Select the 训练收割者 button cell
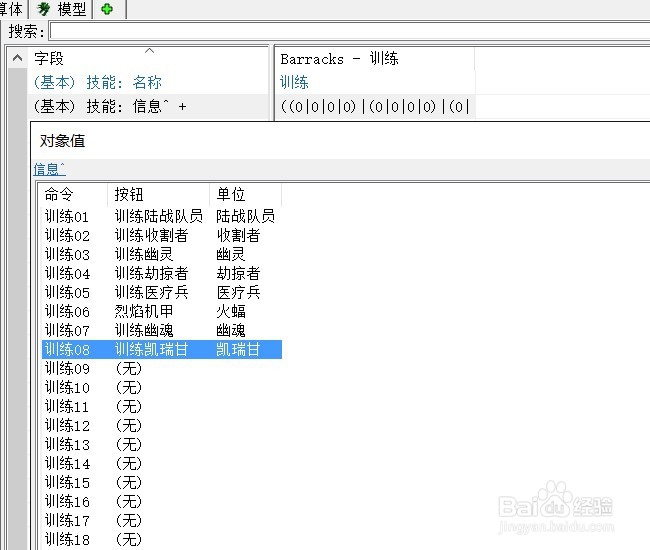This screenshot has height=550, width=650. [x=151, y=235]
